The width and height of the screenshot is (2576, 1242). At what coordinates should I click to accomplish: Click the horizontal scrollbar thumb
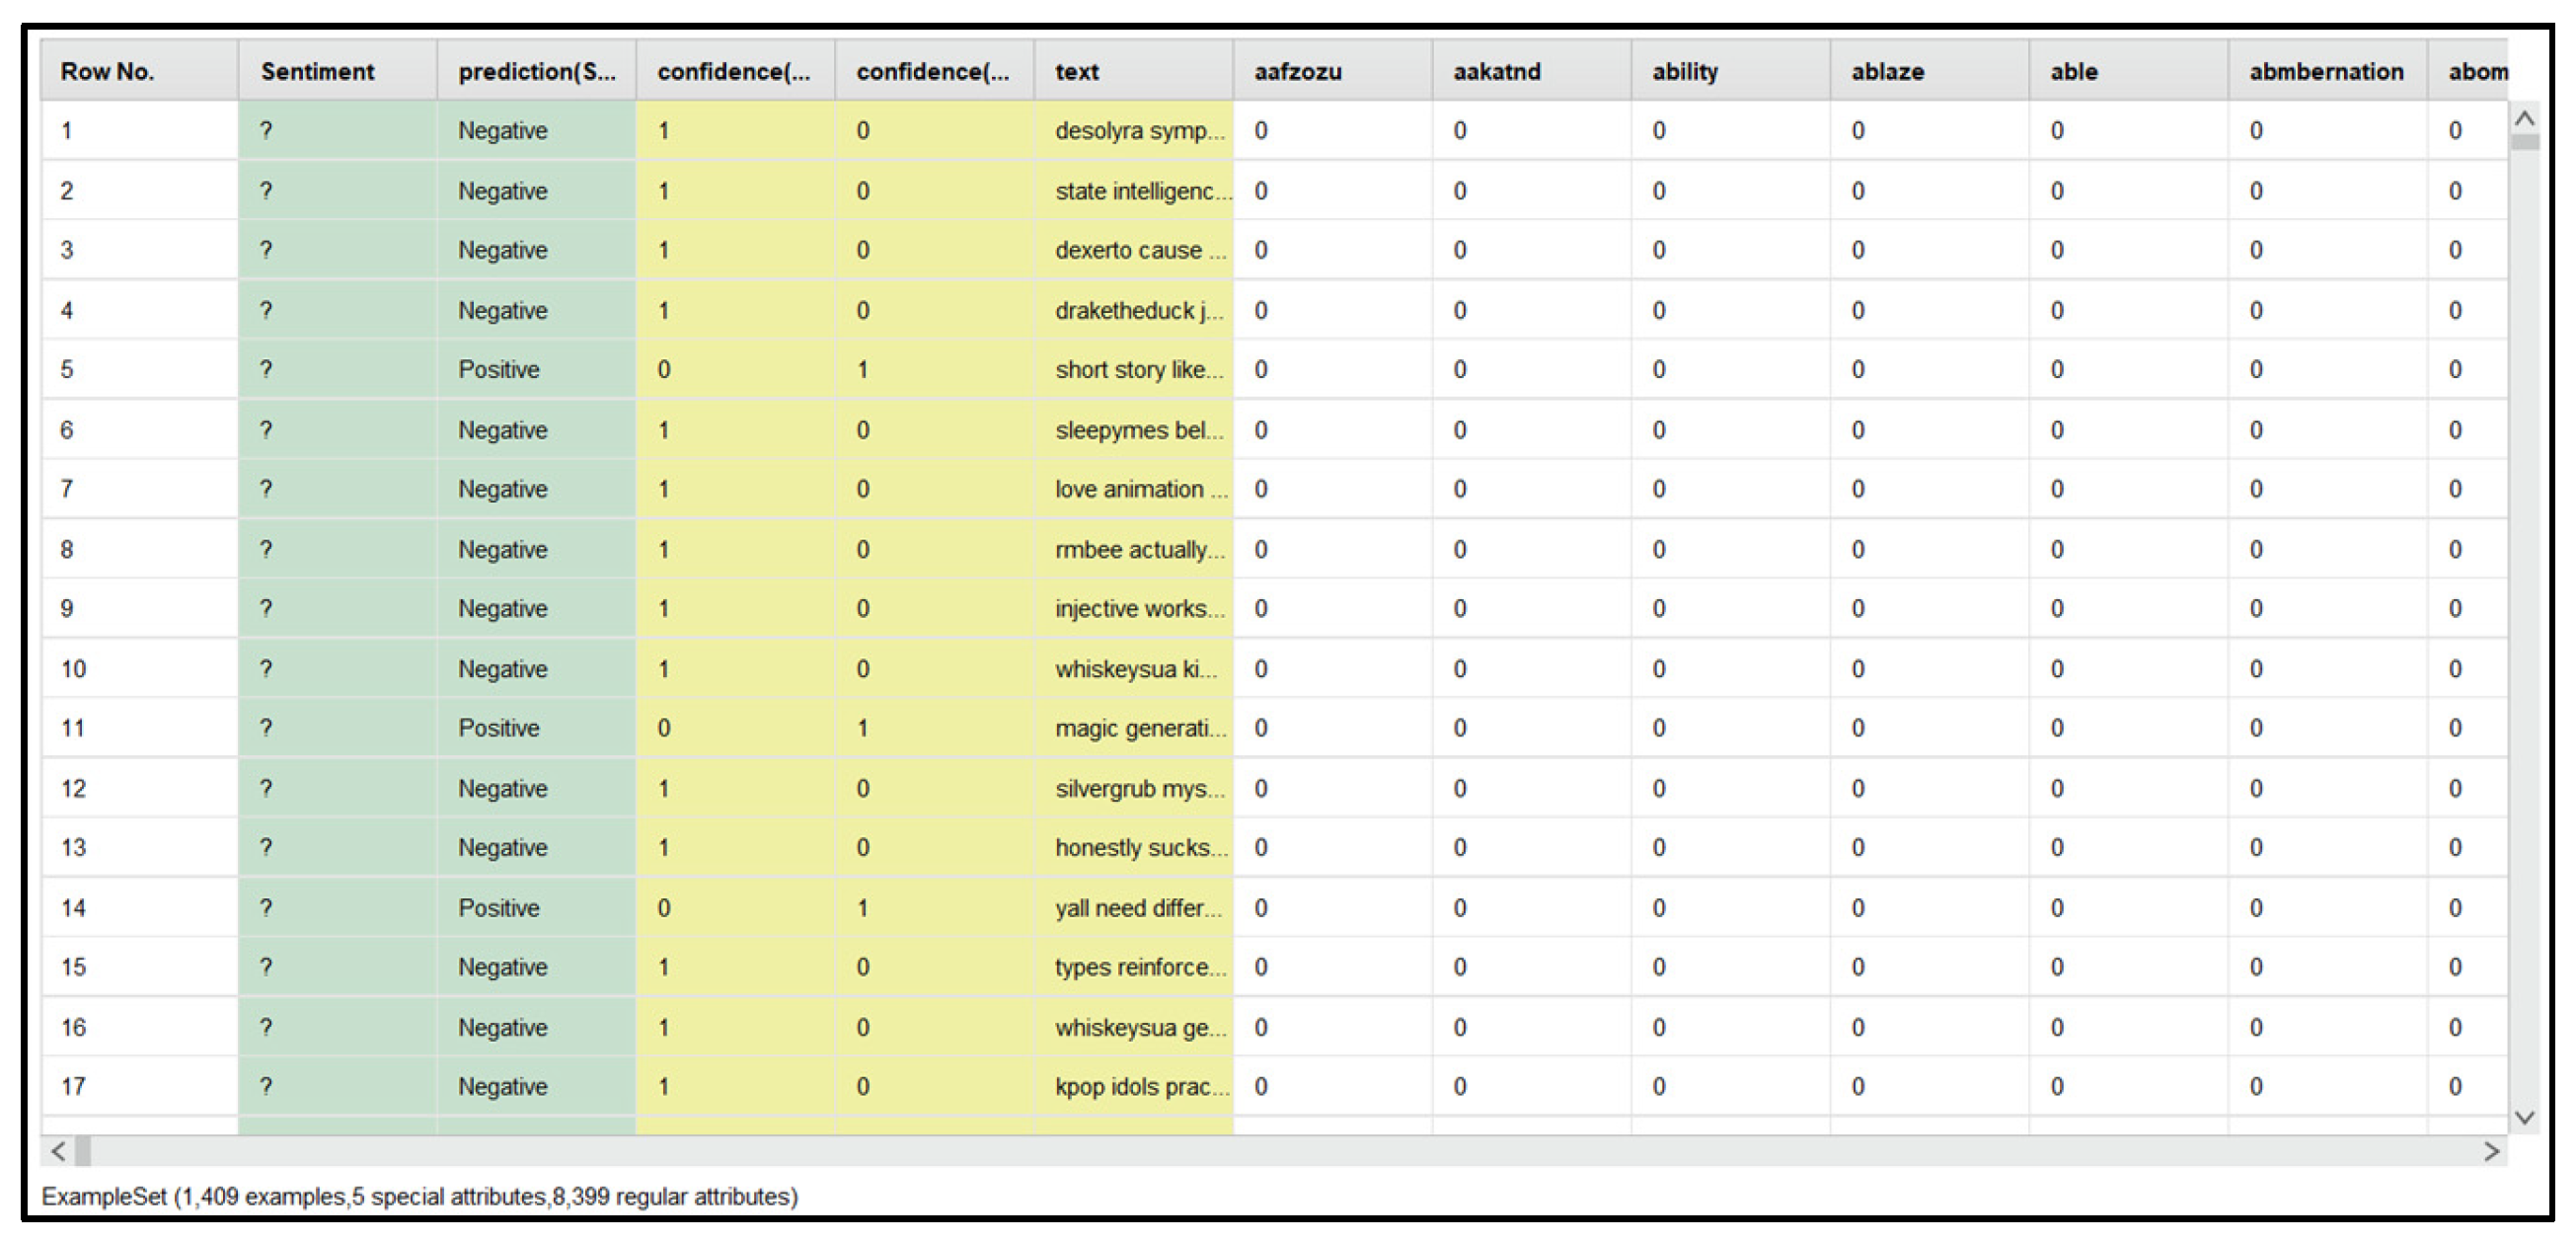click(83, 1151)
